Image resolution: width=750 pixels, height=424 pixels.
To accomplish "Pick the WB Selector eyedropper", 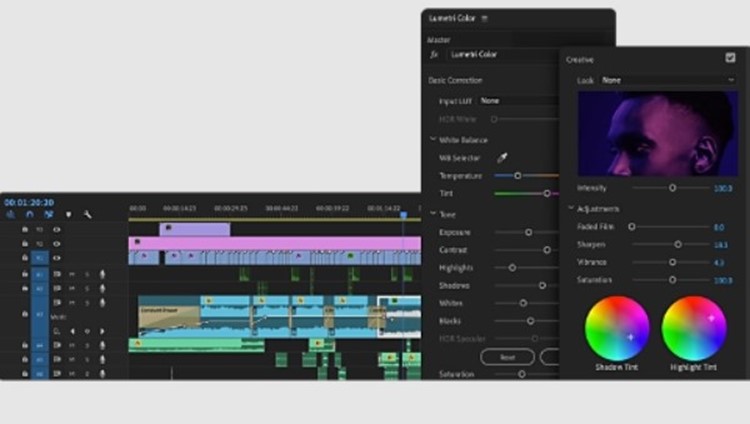I will tap(502, 157).
